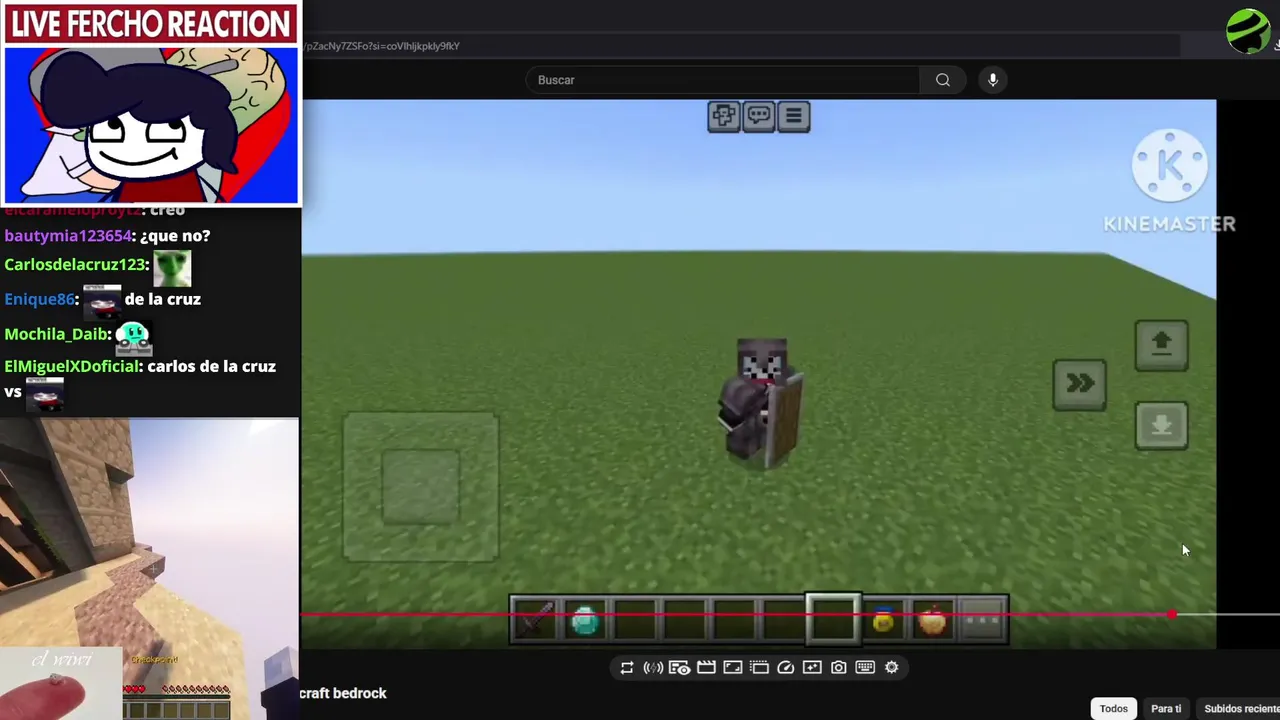Select the golden apple hotbar slot

pyautogui.click(x=933, y=621)
